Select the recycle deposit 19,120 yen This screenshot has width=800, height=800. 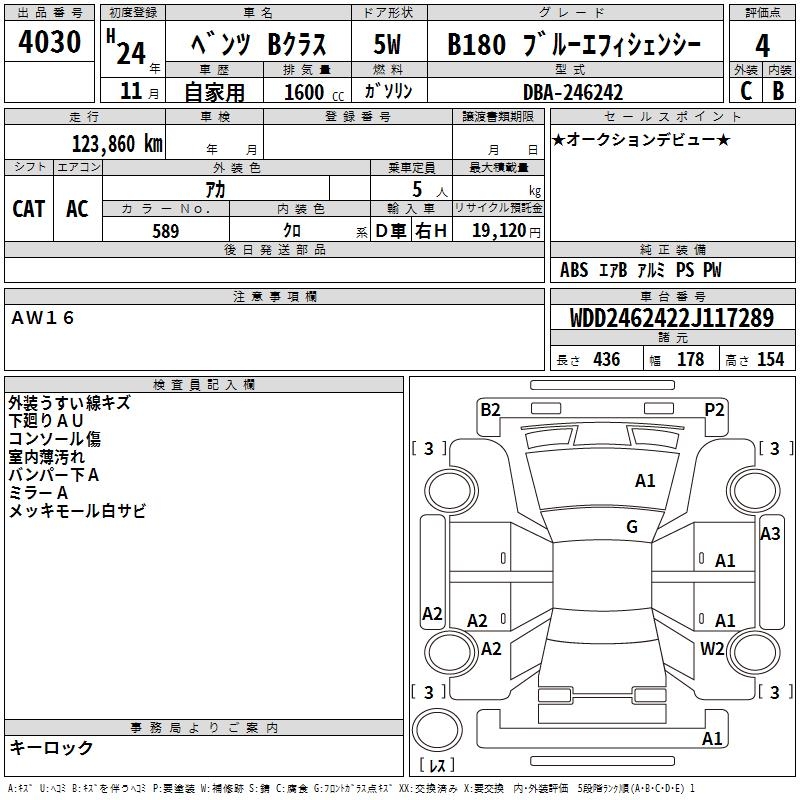tap(498, 231)
